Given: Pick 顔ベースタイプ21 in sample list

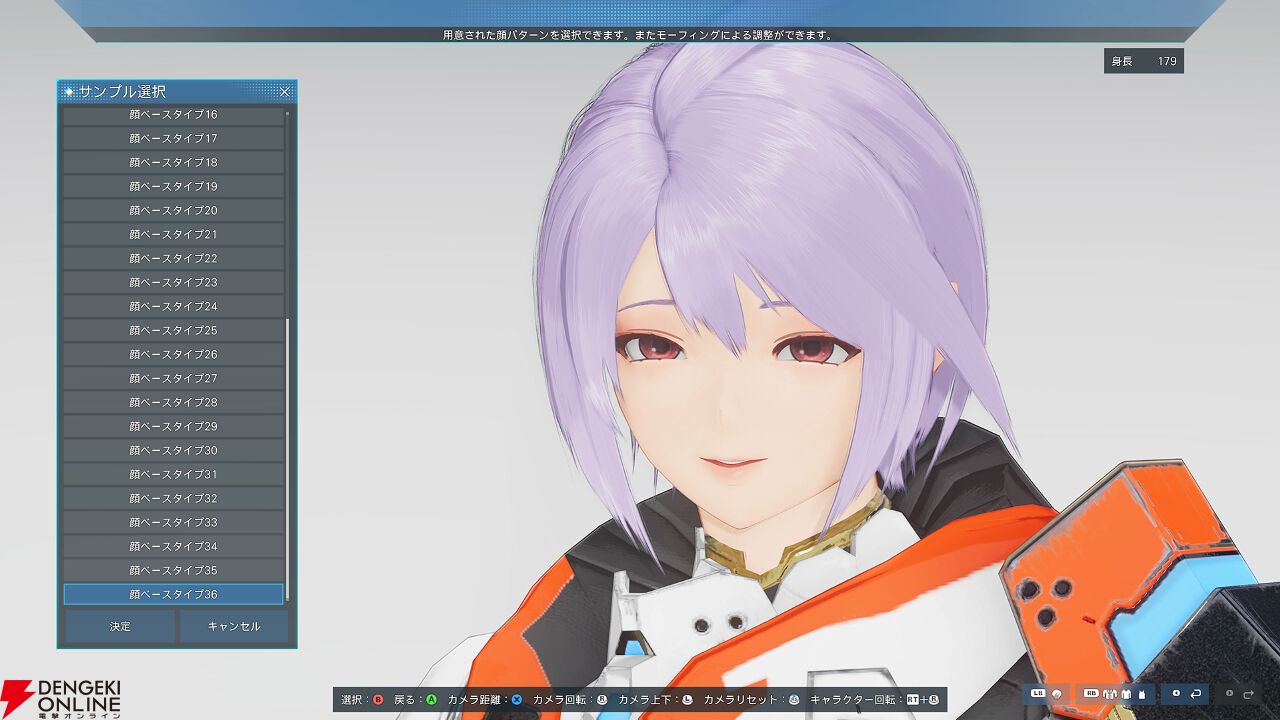Looking at the screenshot, I should 173,234.
